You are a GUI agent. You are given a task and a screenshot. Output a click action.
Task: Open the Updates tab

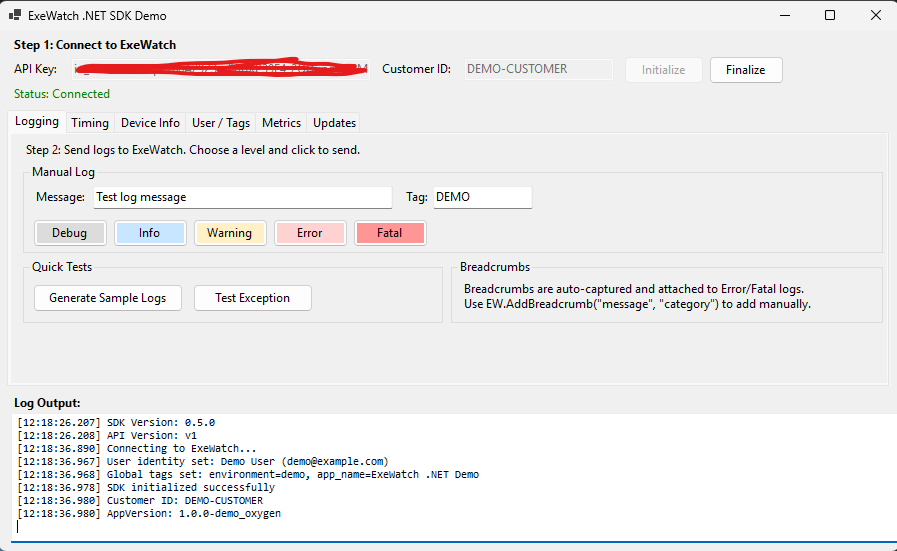point(334,123)
